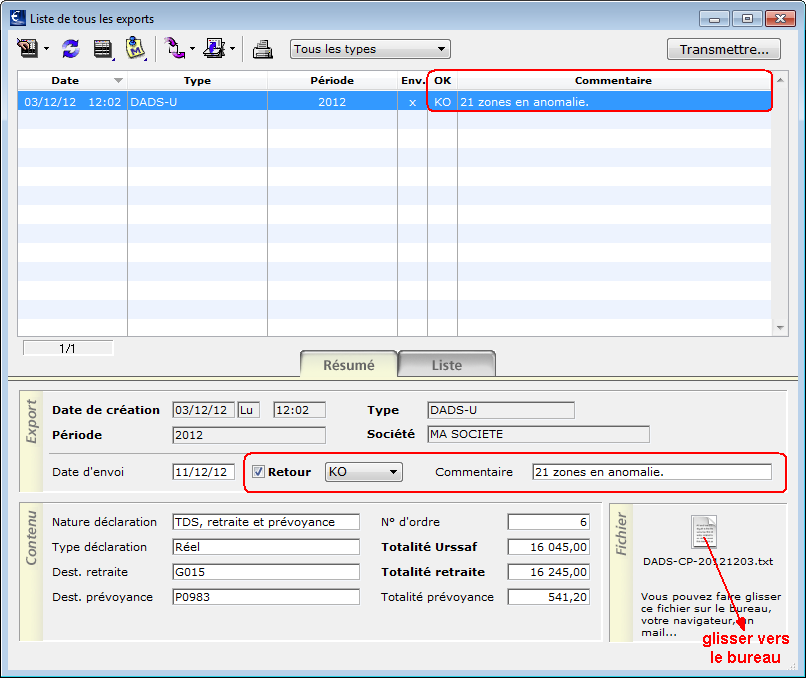Click the refresh arrows toolbar icon
806x678 pixels.
click(x=70, y=49)
